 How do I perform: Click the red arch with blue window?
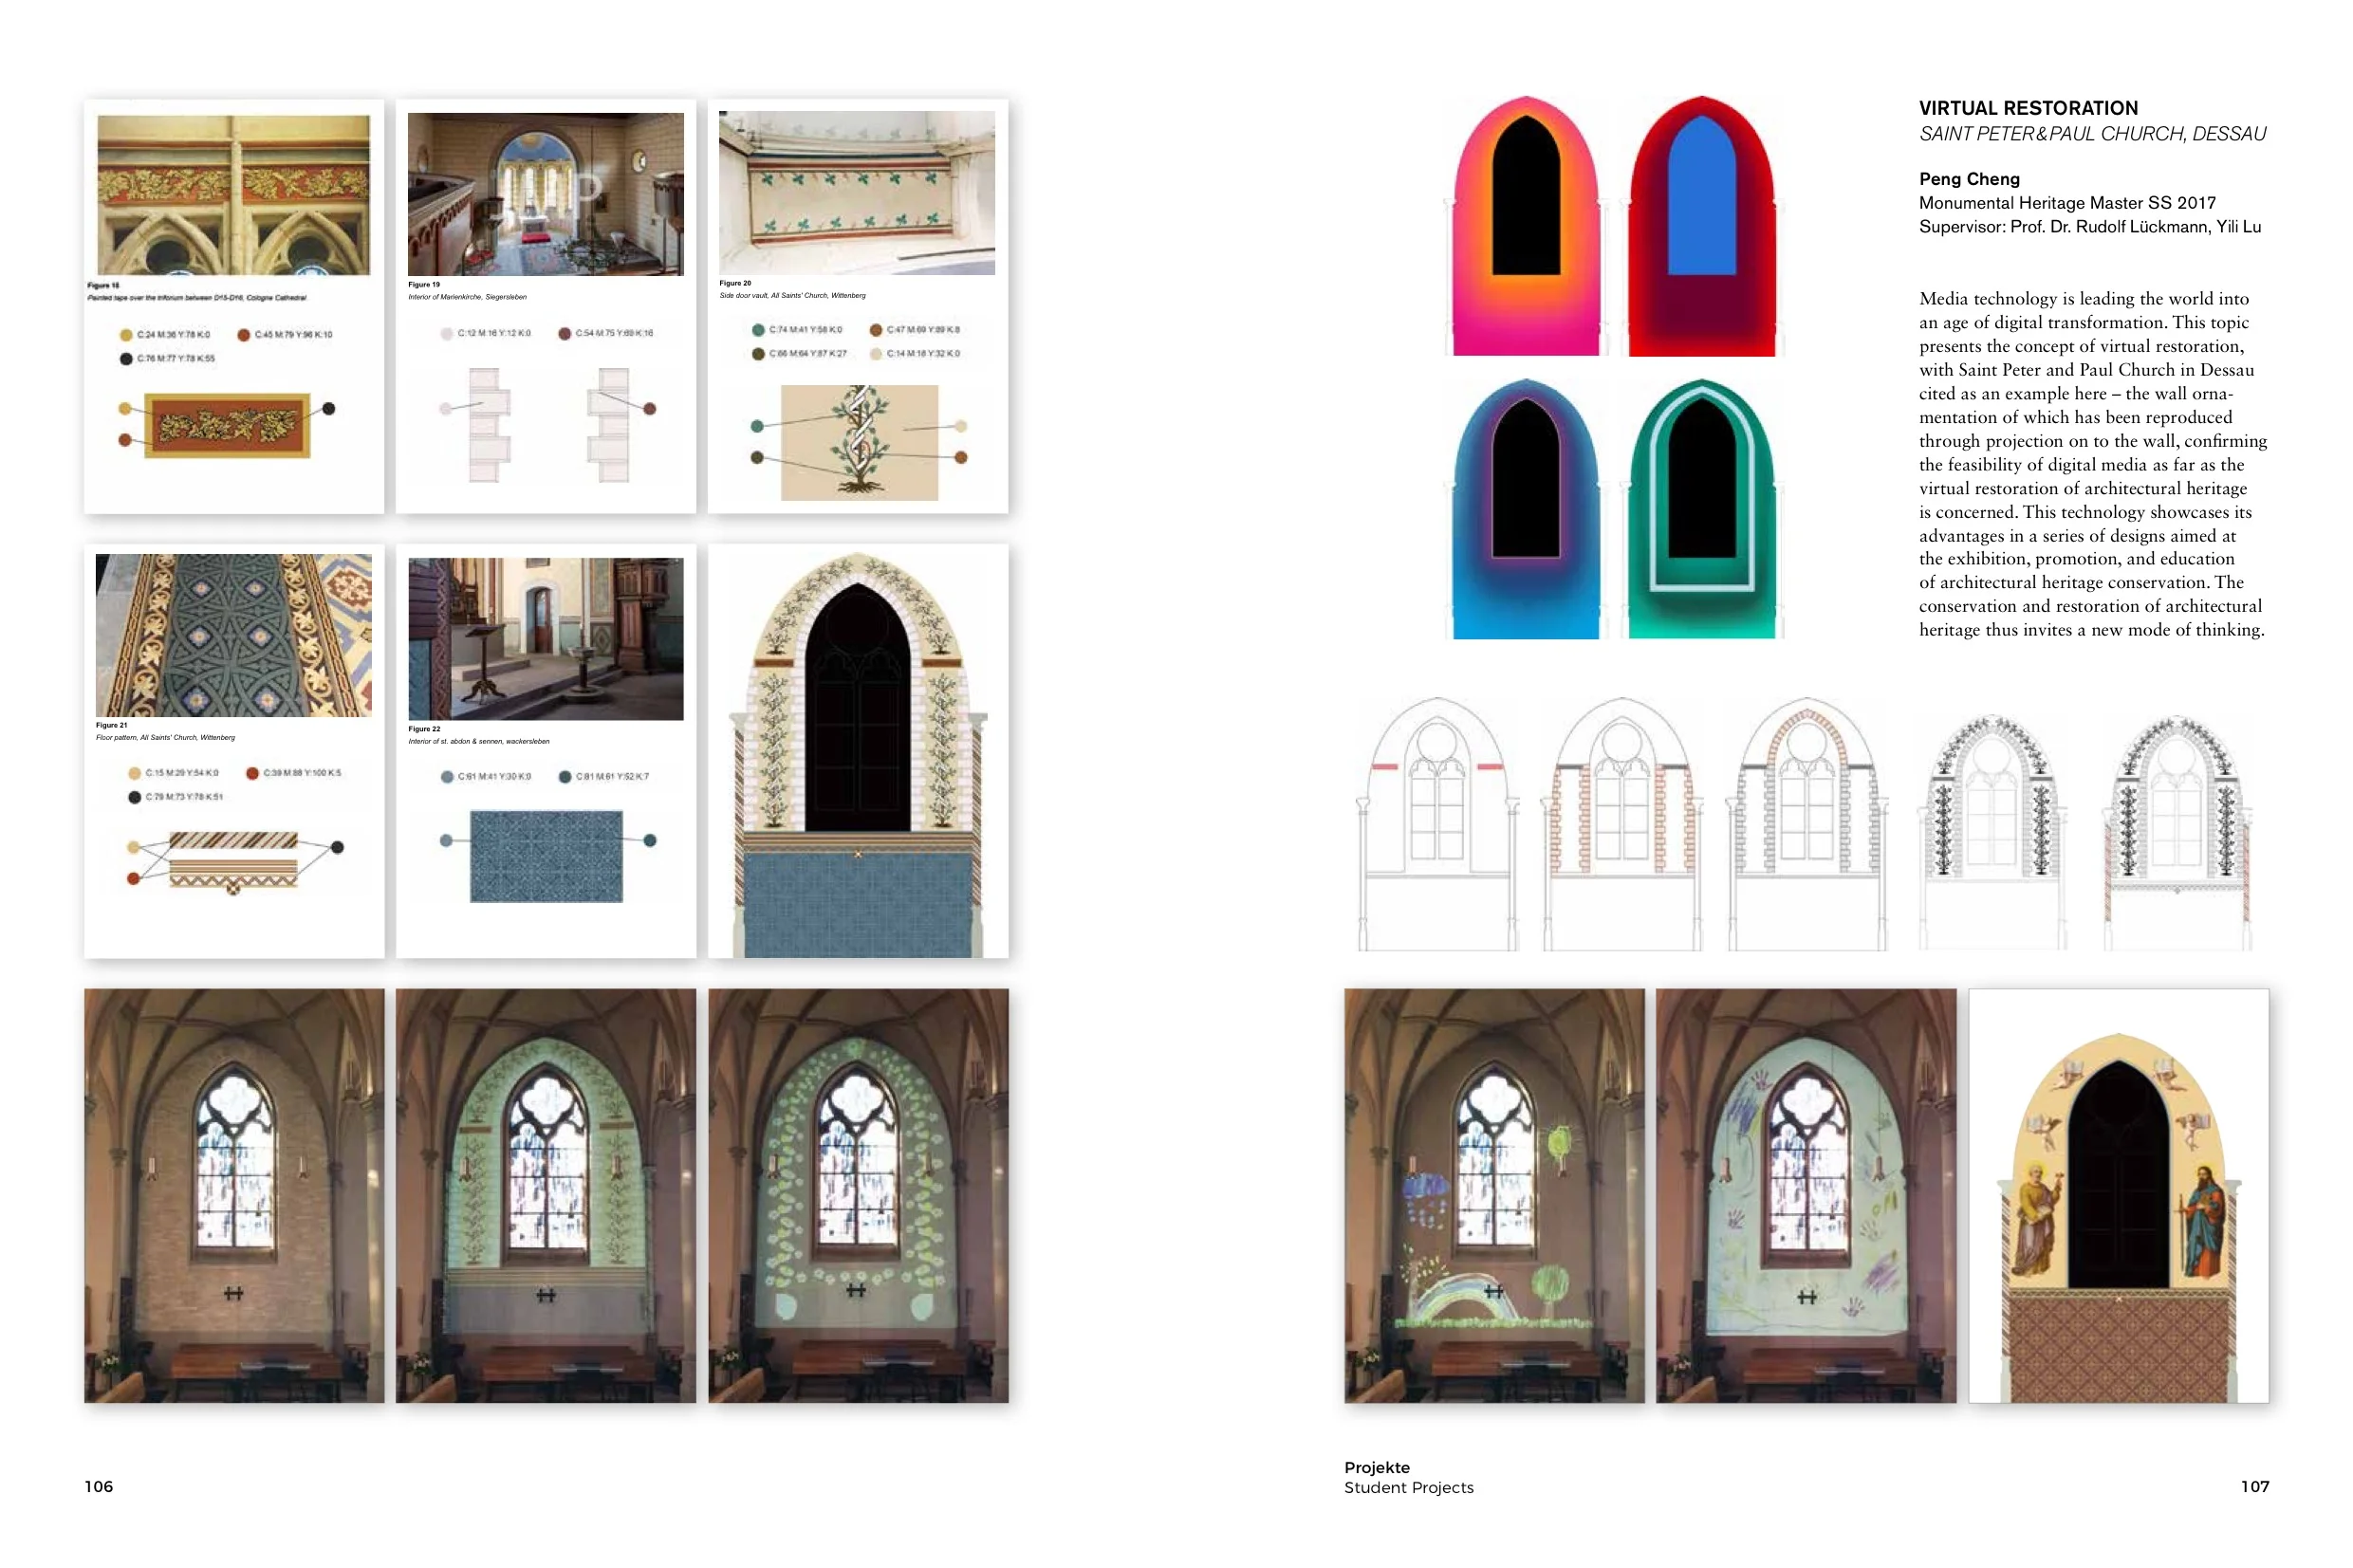point(1701,227)
